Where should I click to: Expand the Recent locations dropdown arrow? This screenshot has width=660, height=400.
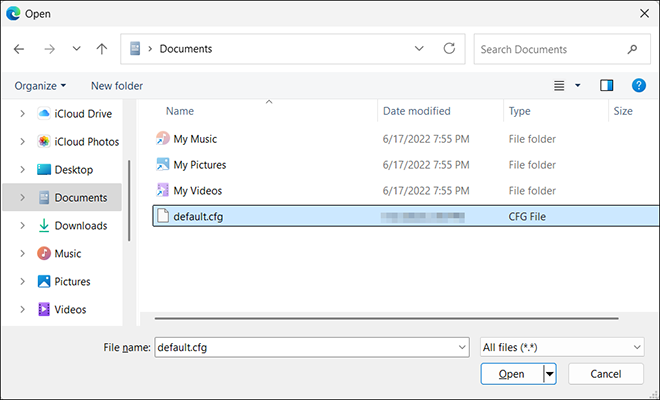[x=77, y=49]
